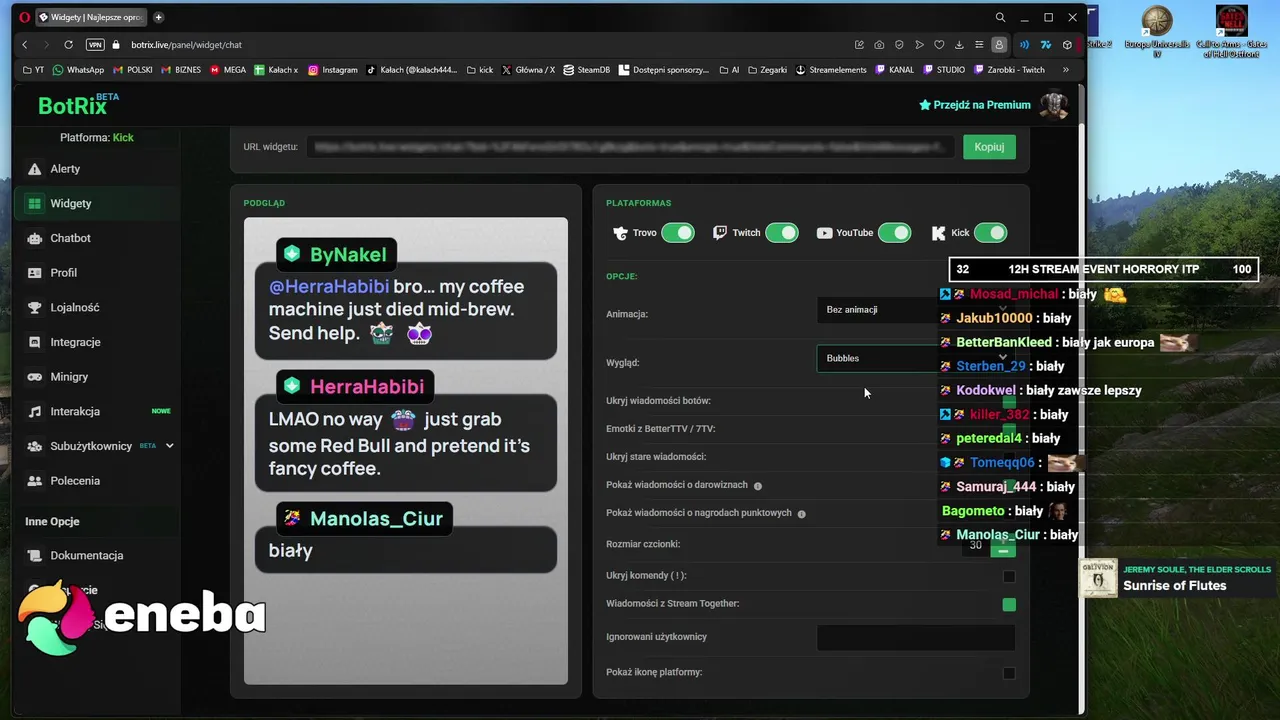Image resolution: width=1280 pixels, height=720 pixels.
Task: Open the Instagram bookmark
Action: click(332, 70)
